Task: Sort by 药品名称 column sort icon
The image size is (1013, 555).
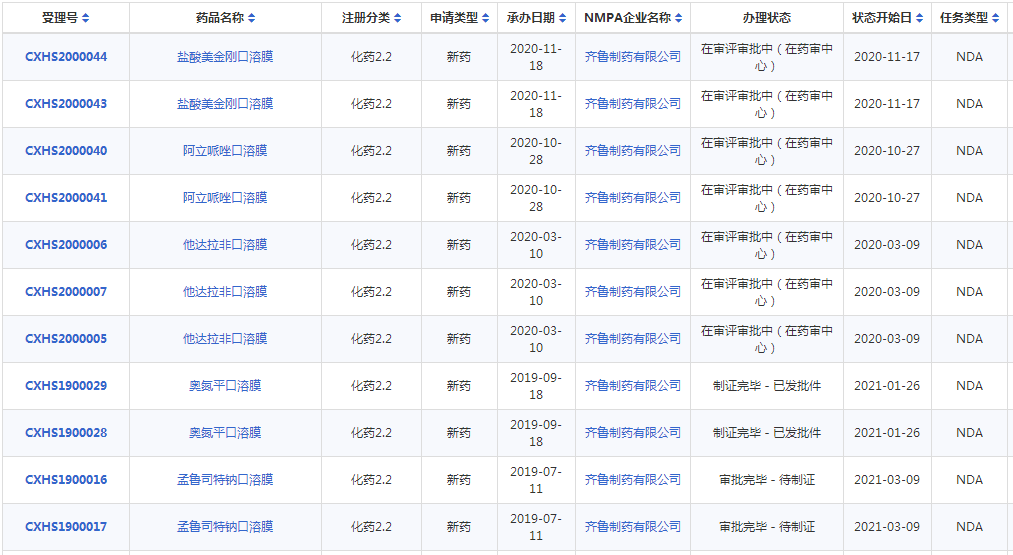Action: tap(251, 18)
